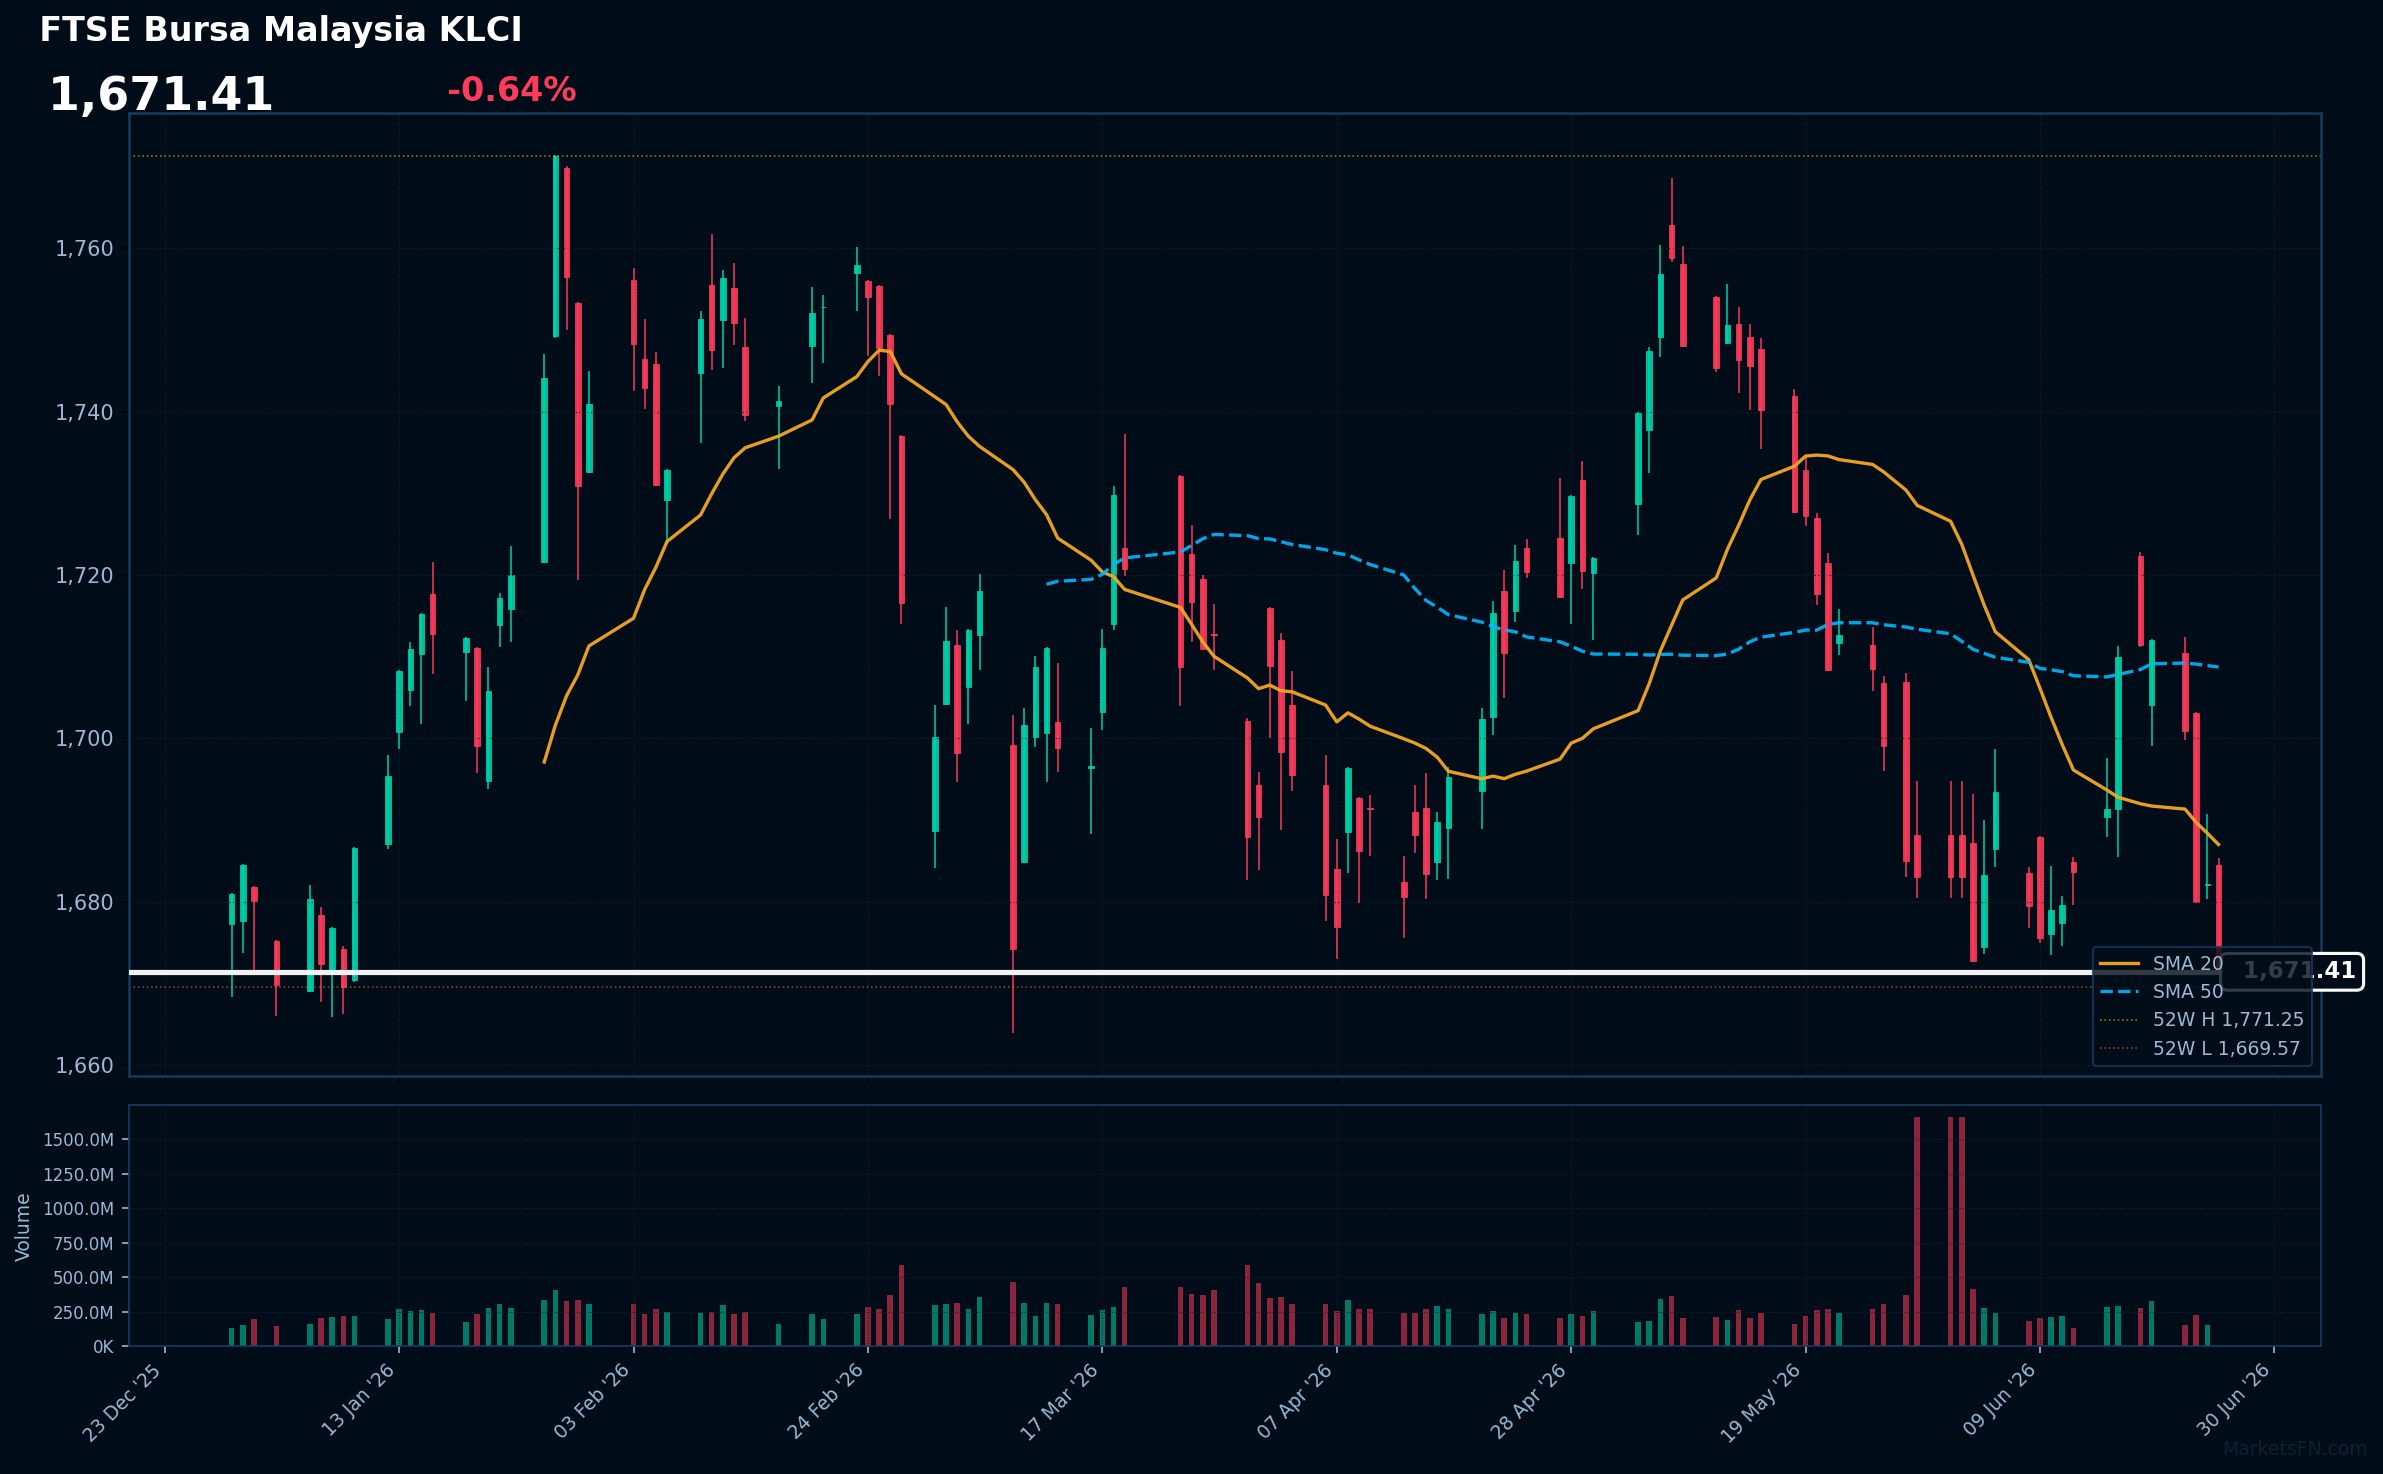The width and height of the screenshot is (2383, 1474).
Task: Select the 24 Feb '26 date label
Action: (825, 1402)
